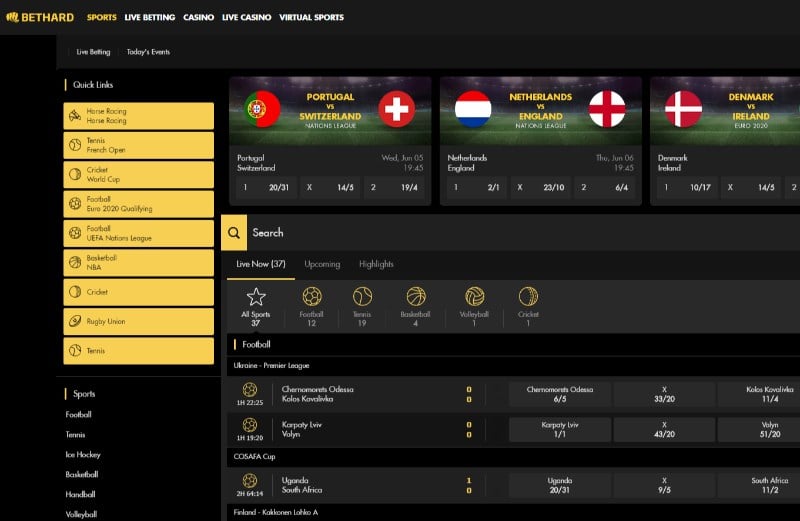Click the Rugby Union ball icon
The width and height of the screenshot is (800, 521).
coord(75,321)
